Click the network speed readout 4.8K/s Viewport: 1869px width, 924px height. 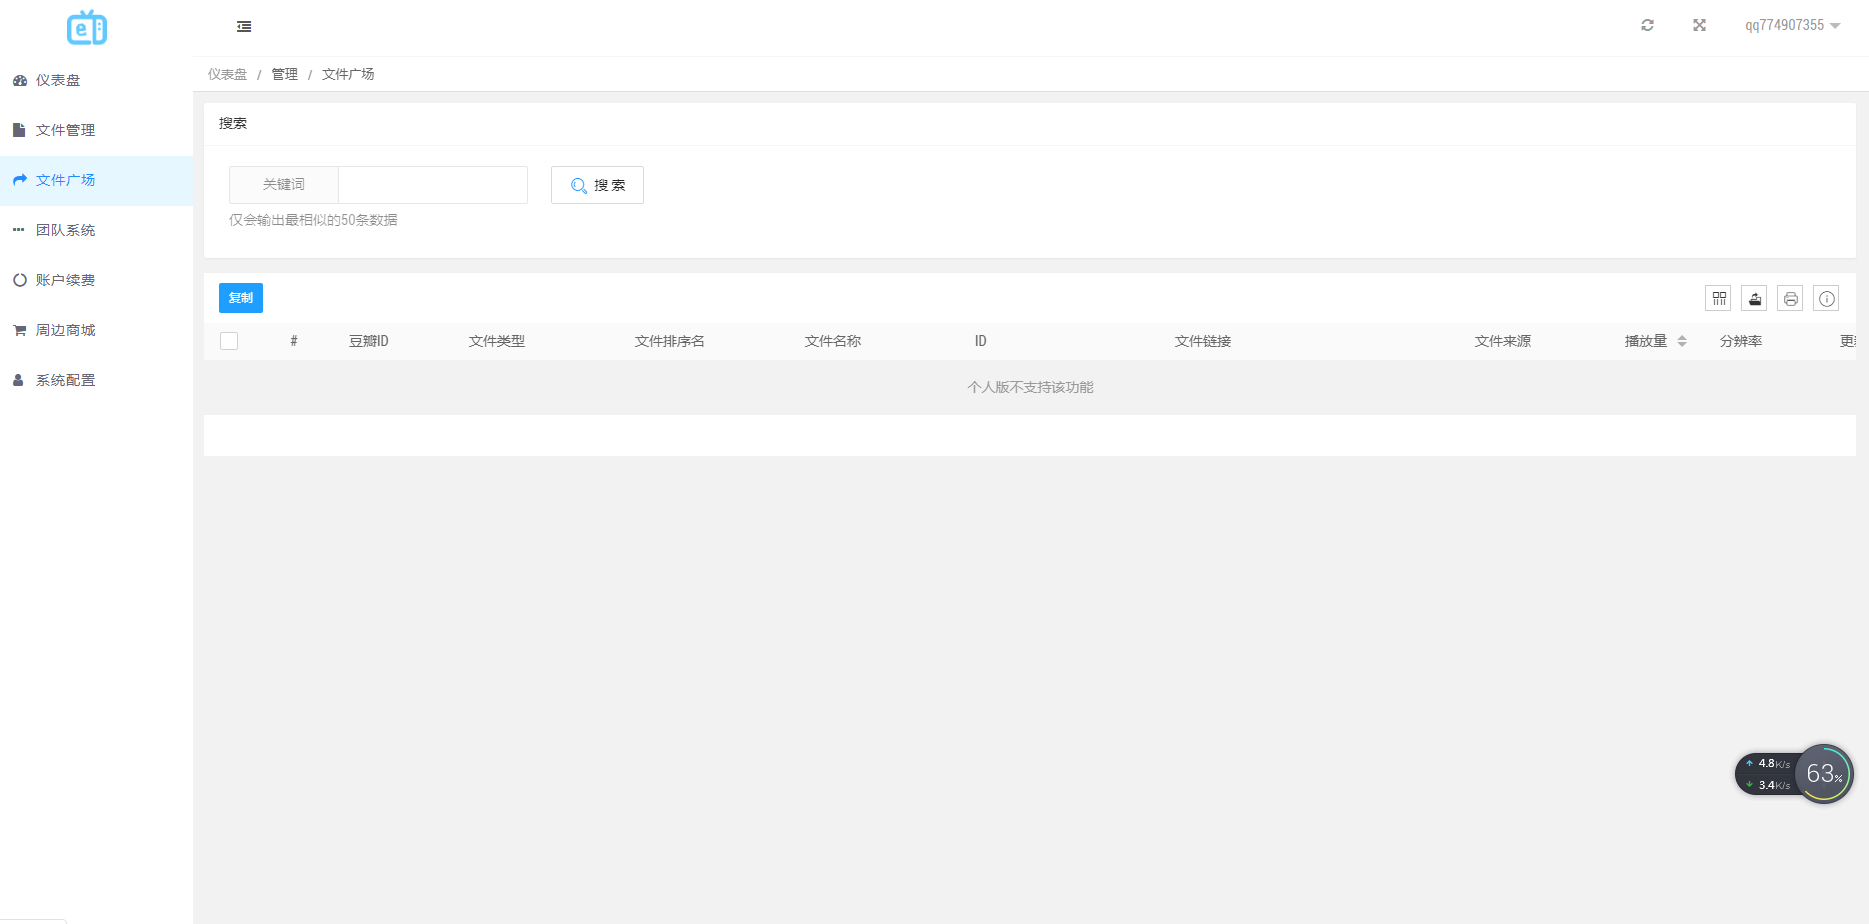pyautogui.click(x=1769, y=763)
